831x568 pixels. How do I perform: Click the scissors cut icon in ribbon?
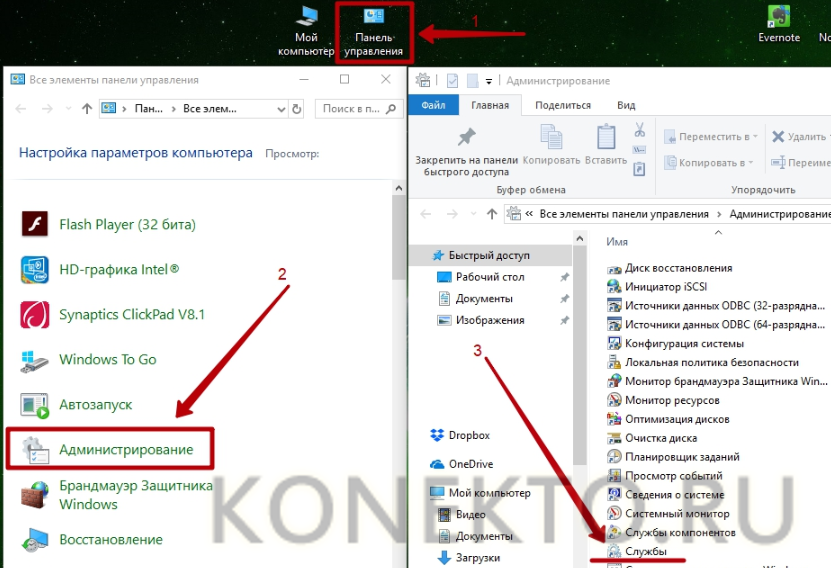coord(640,129)
